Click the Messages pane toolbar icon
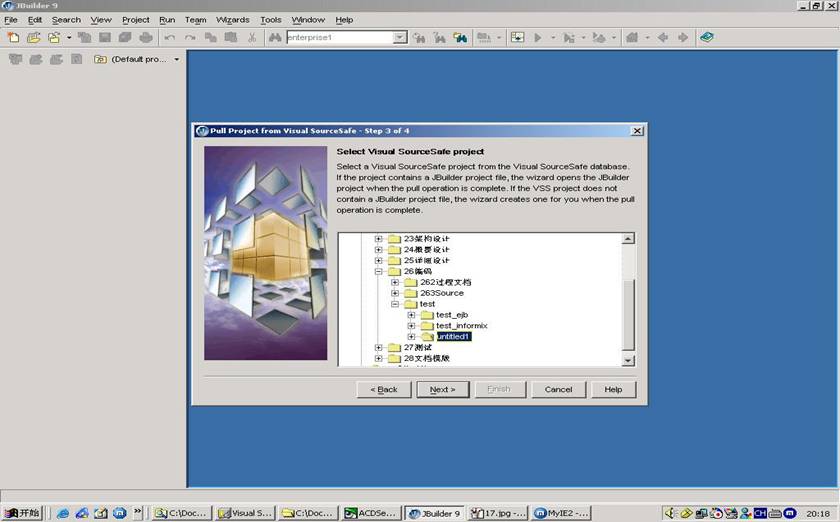This screenshot has height=522, width=840. pos(517,38)
